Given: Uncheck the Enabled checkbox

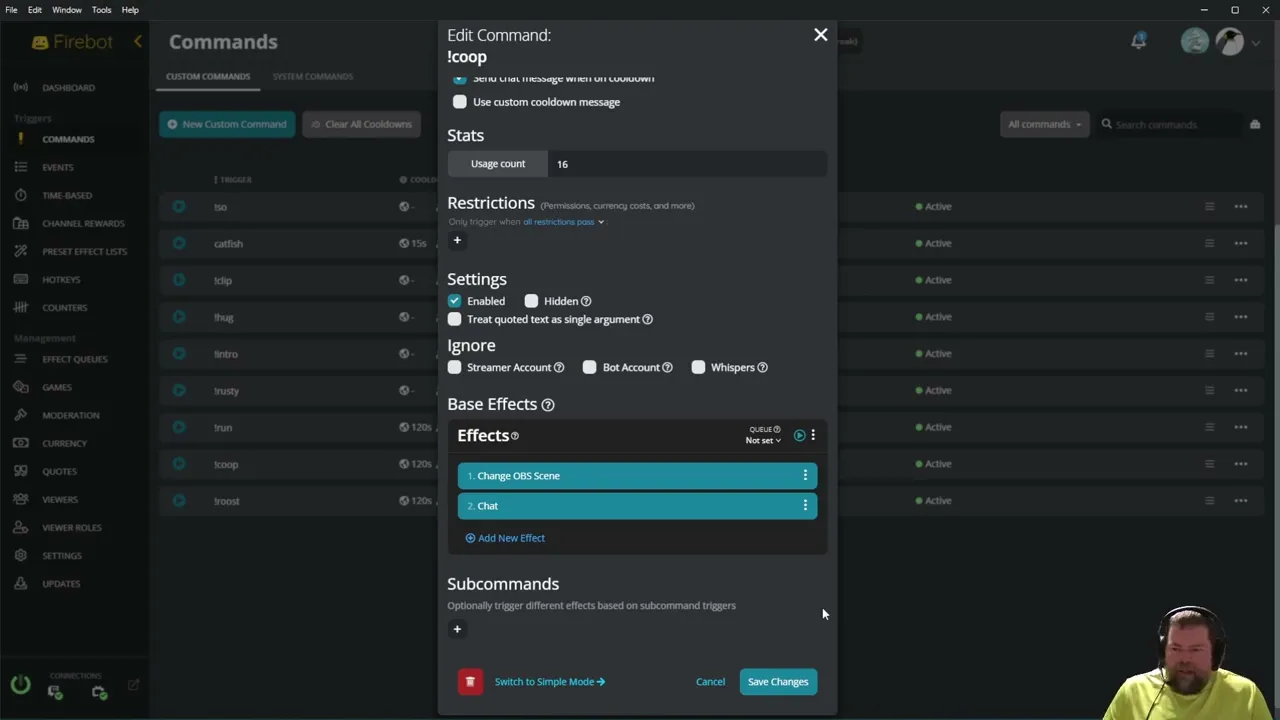Looking at the screenshot, I should (x=455, y=301).
